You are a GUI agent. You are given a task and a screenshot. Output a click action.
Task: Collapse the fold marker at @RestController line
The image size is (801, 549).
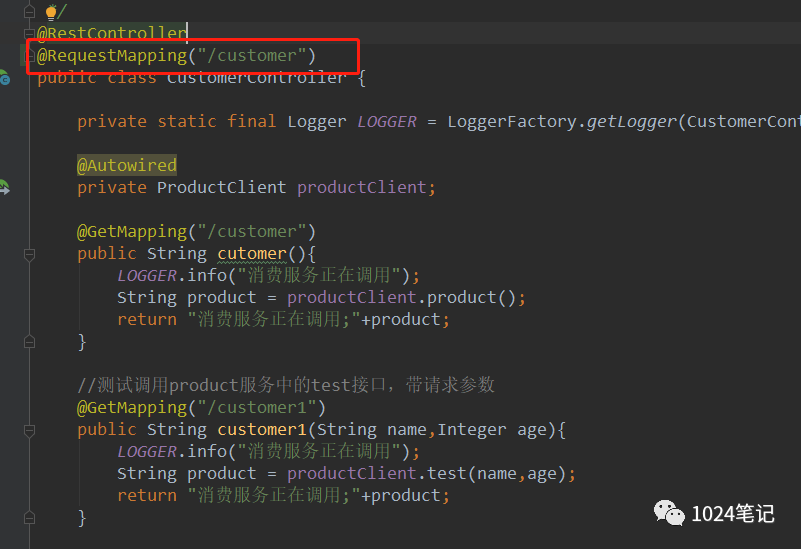click(29, 34)
